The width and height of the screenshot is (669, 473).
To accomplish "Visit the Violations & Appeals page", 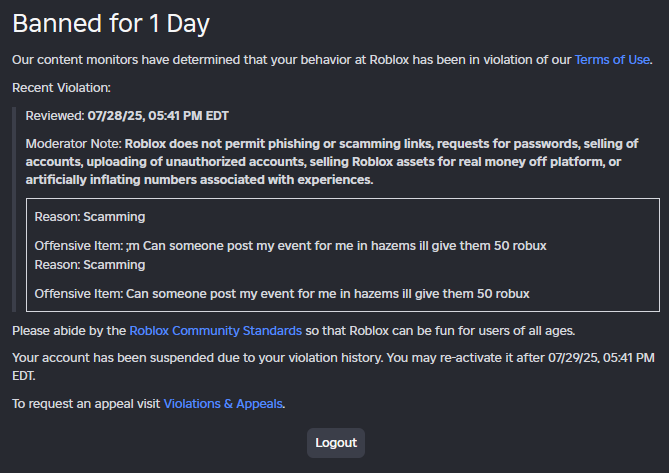I will [x=223, y=404].
